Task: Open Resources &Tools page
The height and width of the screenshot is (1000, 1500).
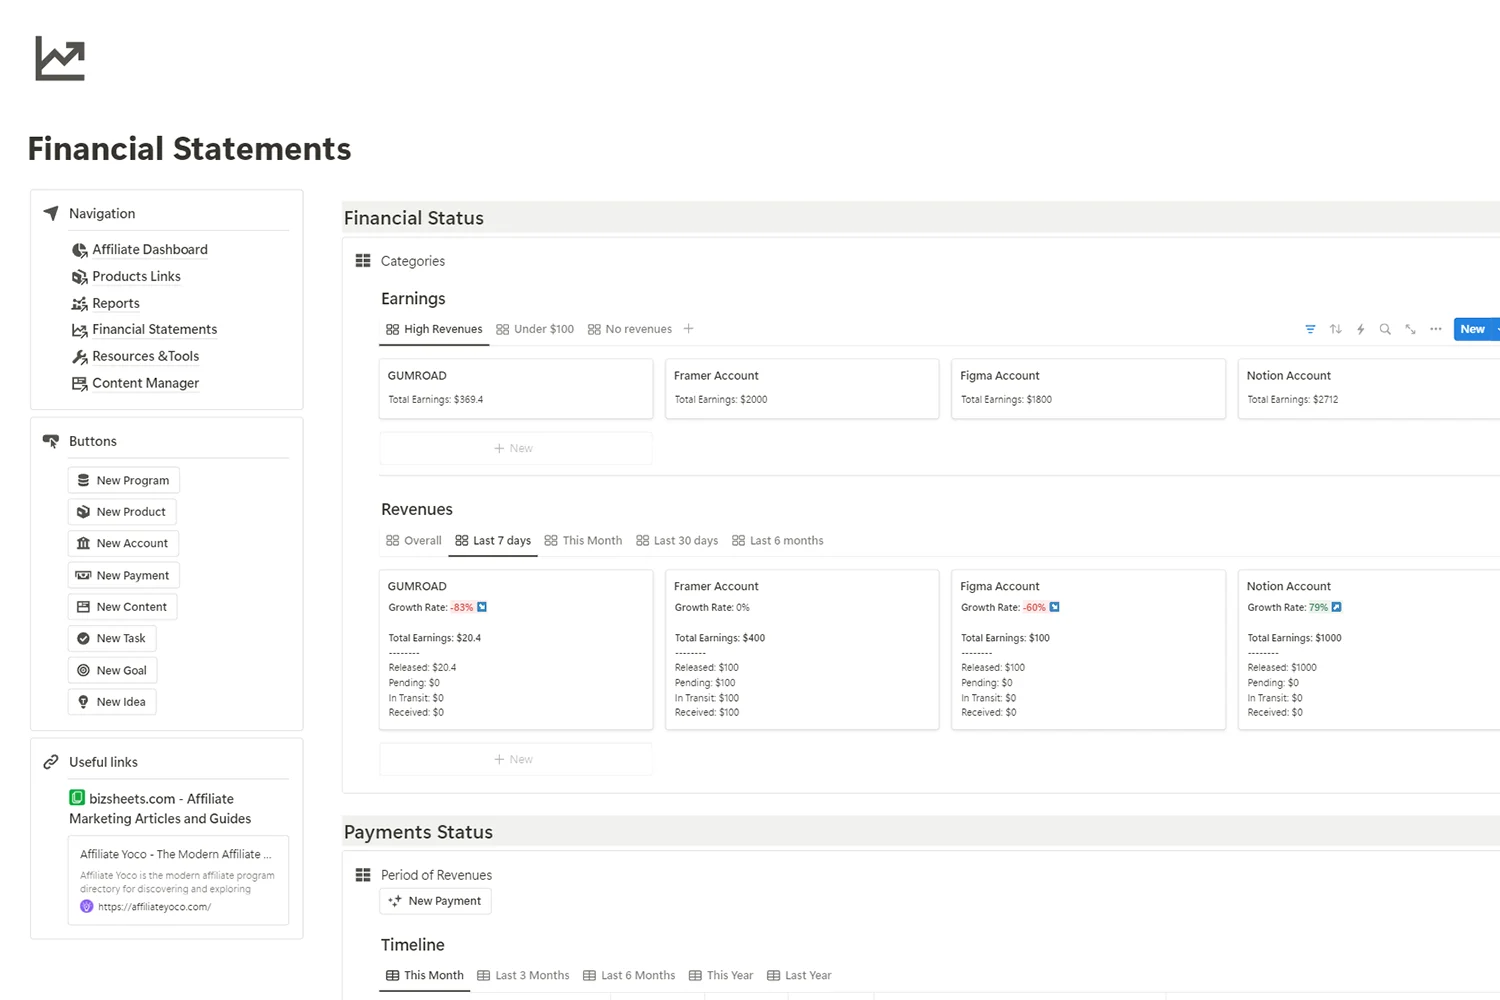Action: 145,357
